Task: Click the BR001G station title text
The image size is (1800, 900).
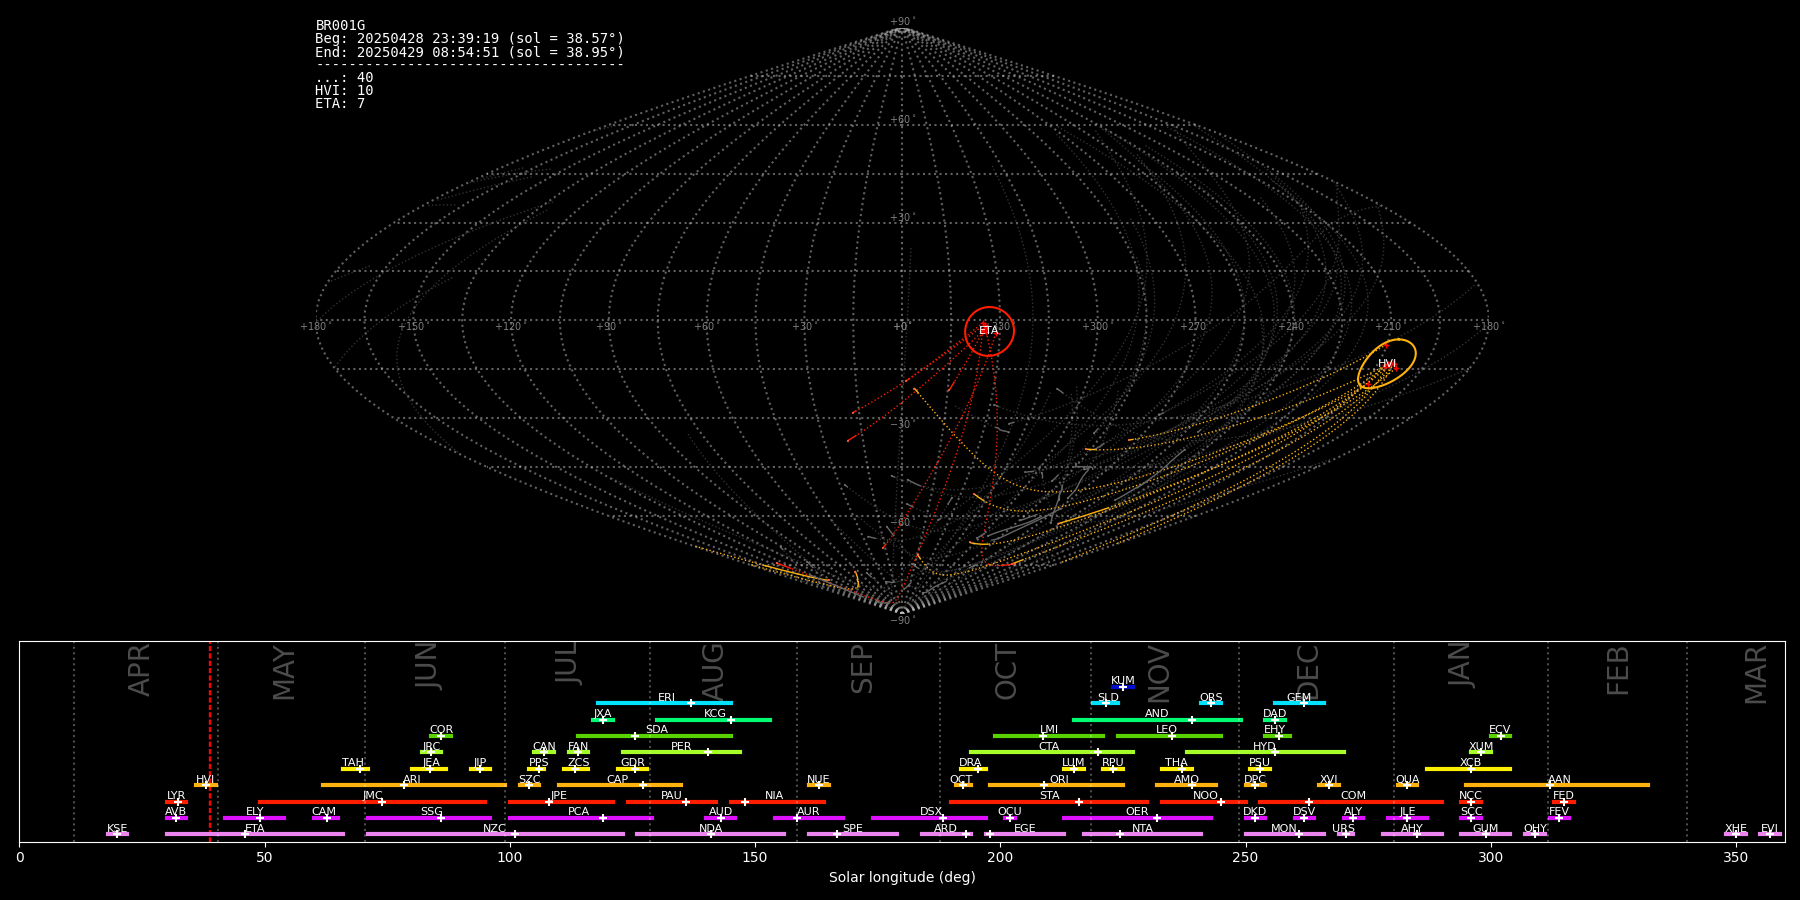Action: (x=340, y=26)
